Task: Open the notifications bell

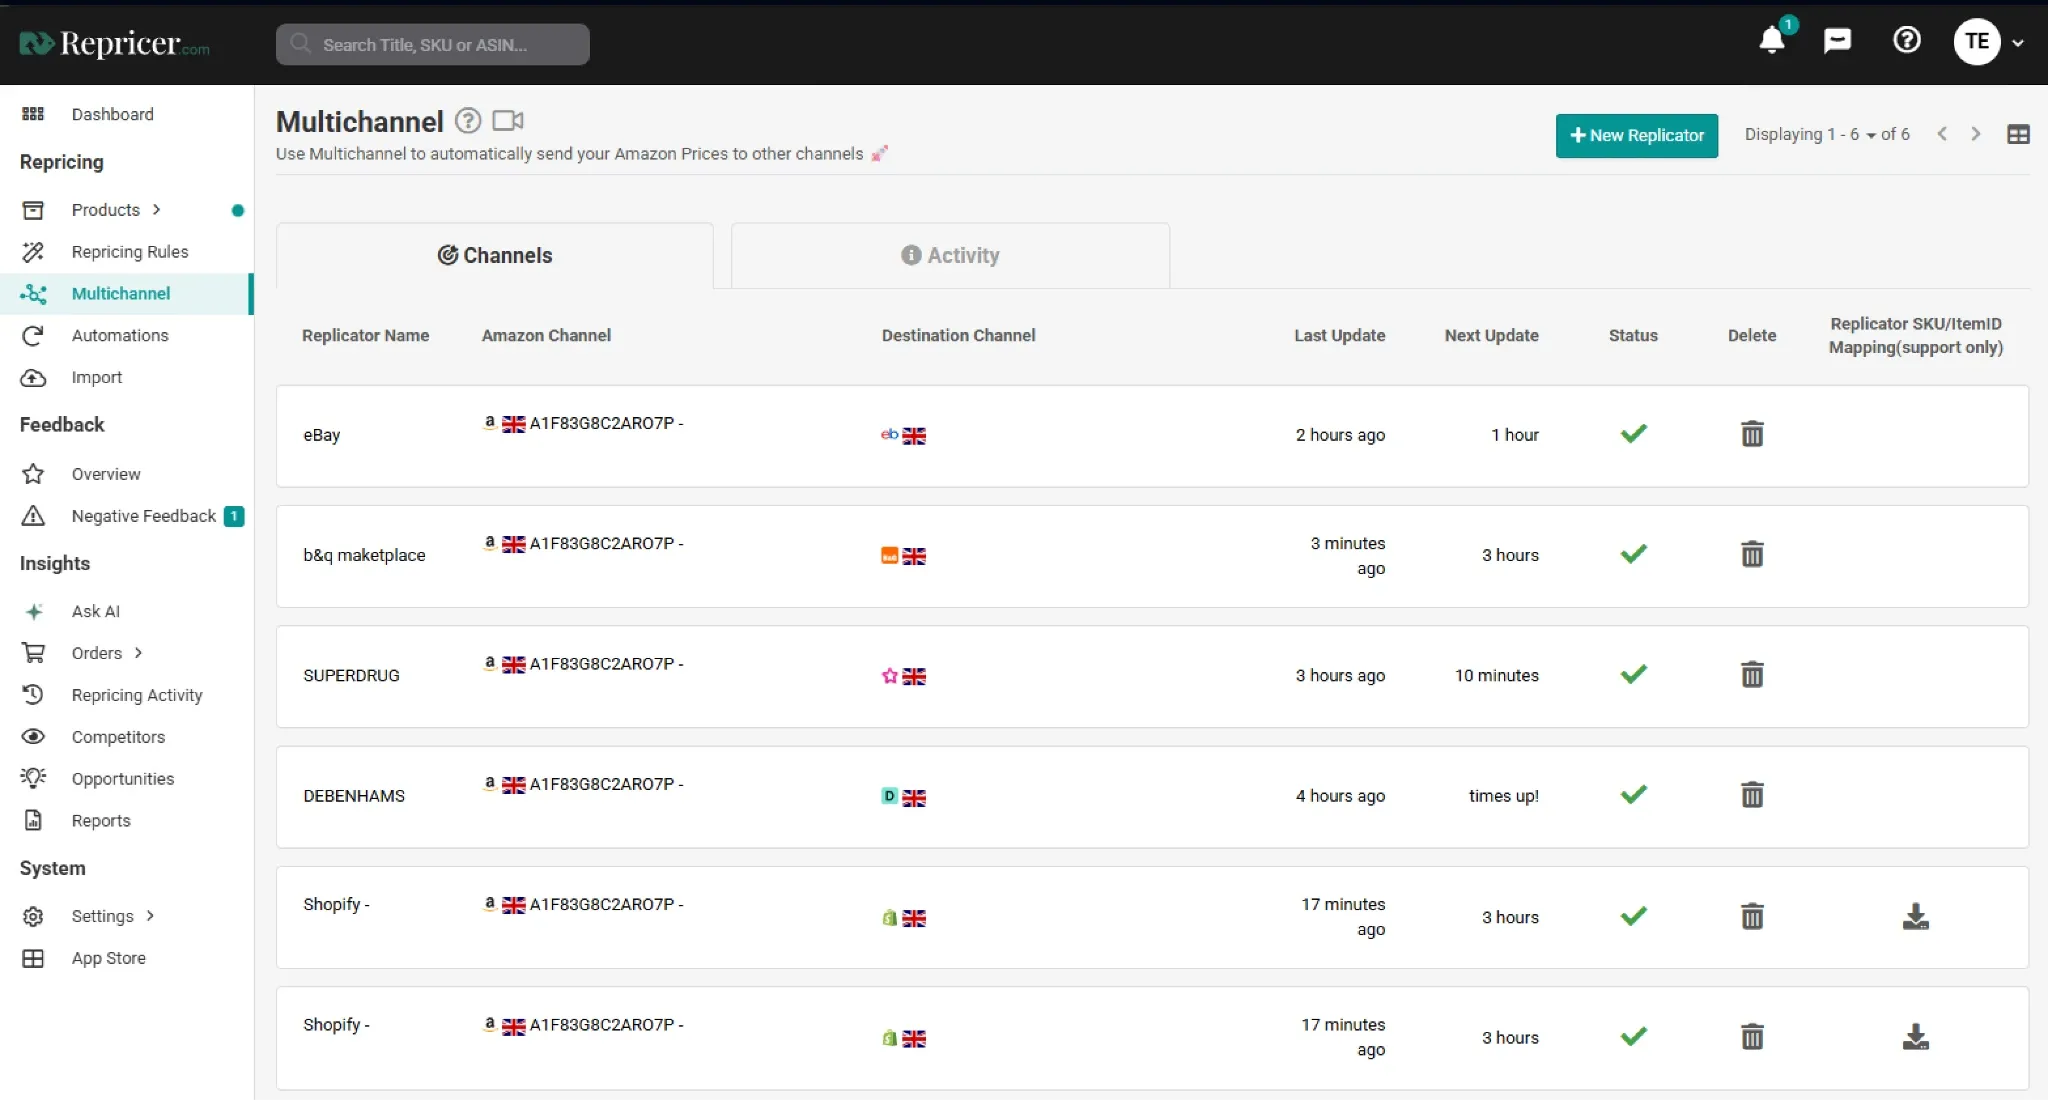Action: coord(1772,41)
